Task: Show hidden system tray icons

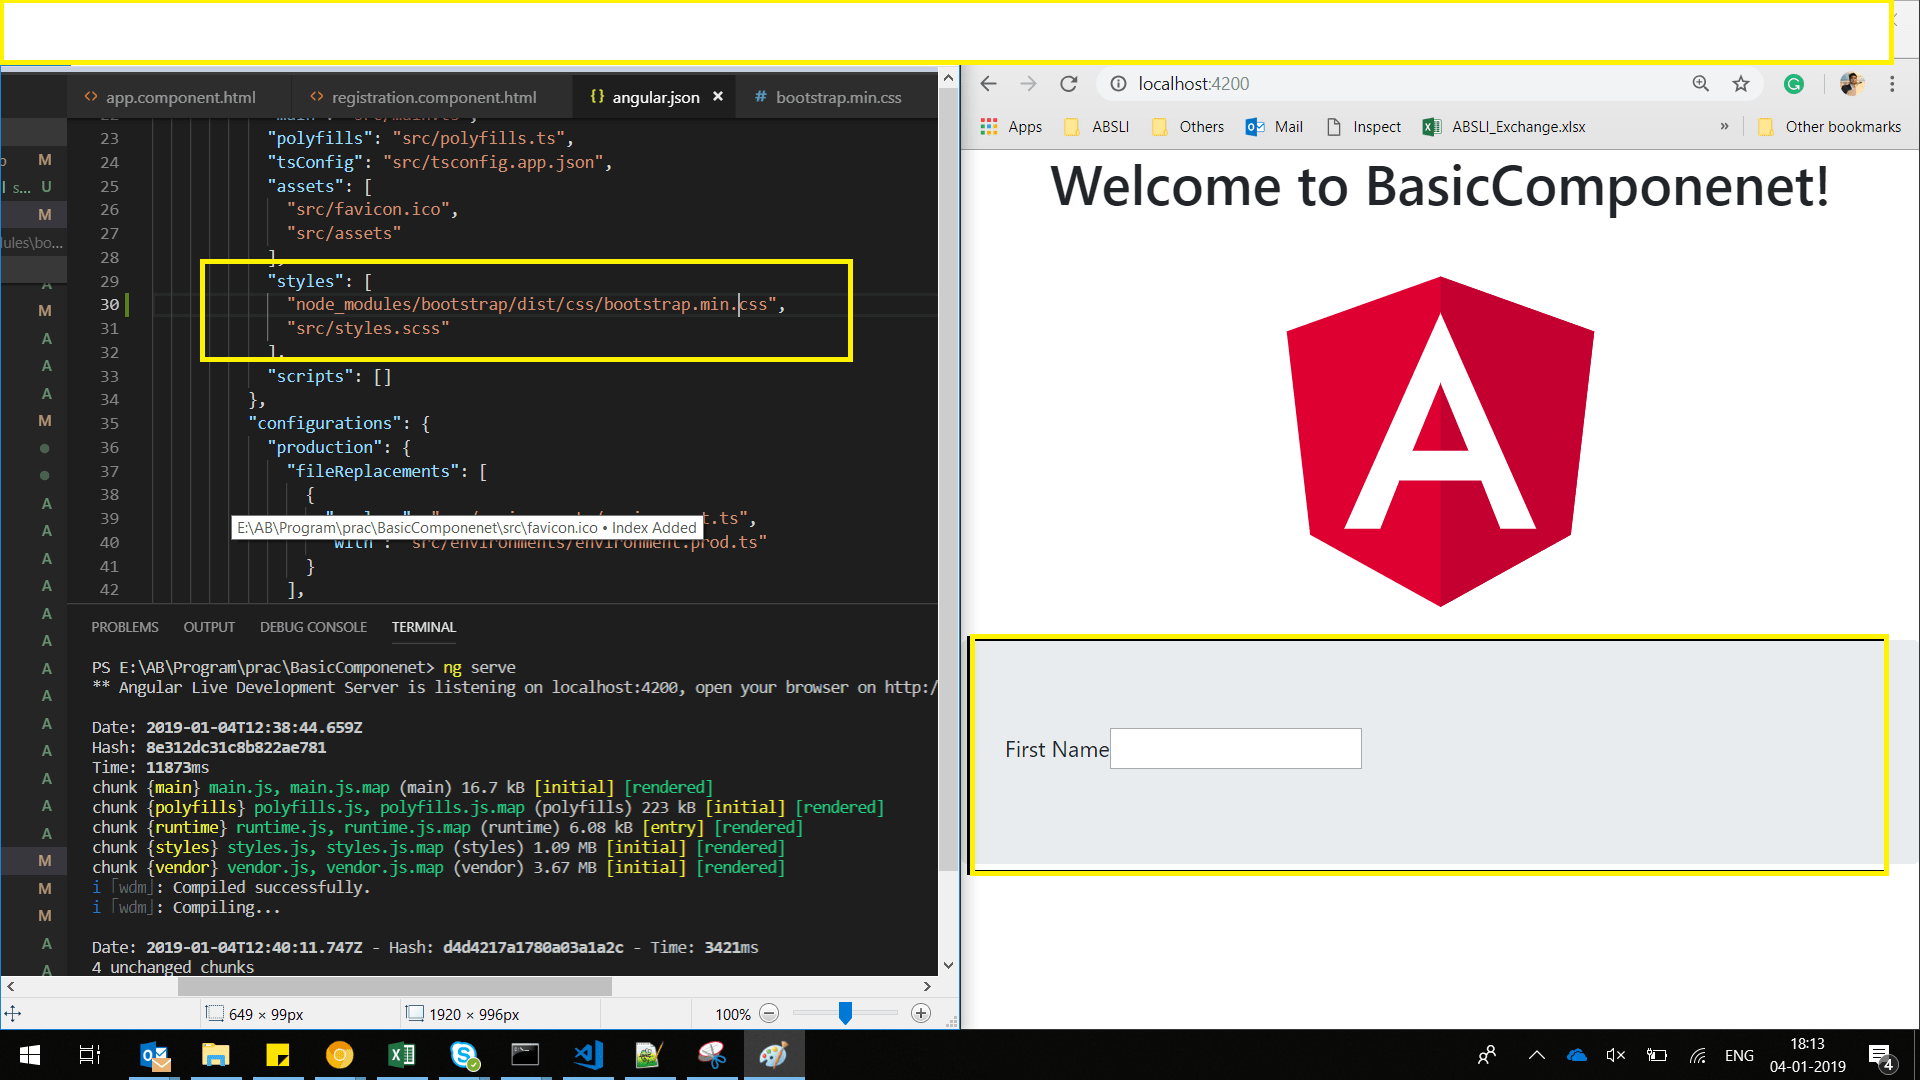Action: click(1537, 1055)
